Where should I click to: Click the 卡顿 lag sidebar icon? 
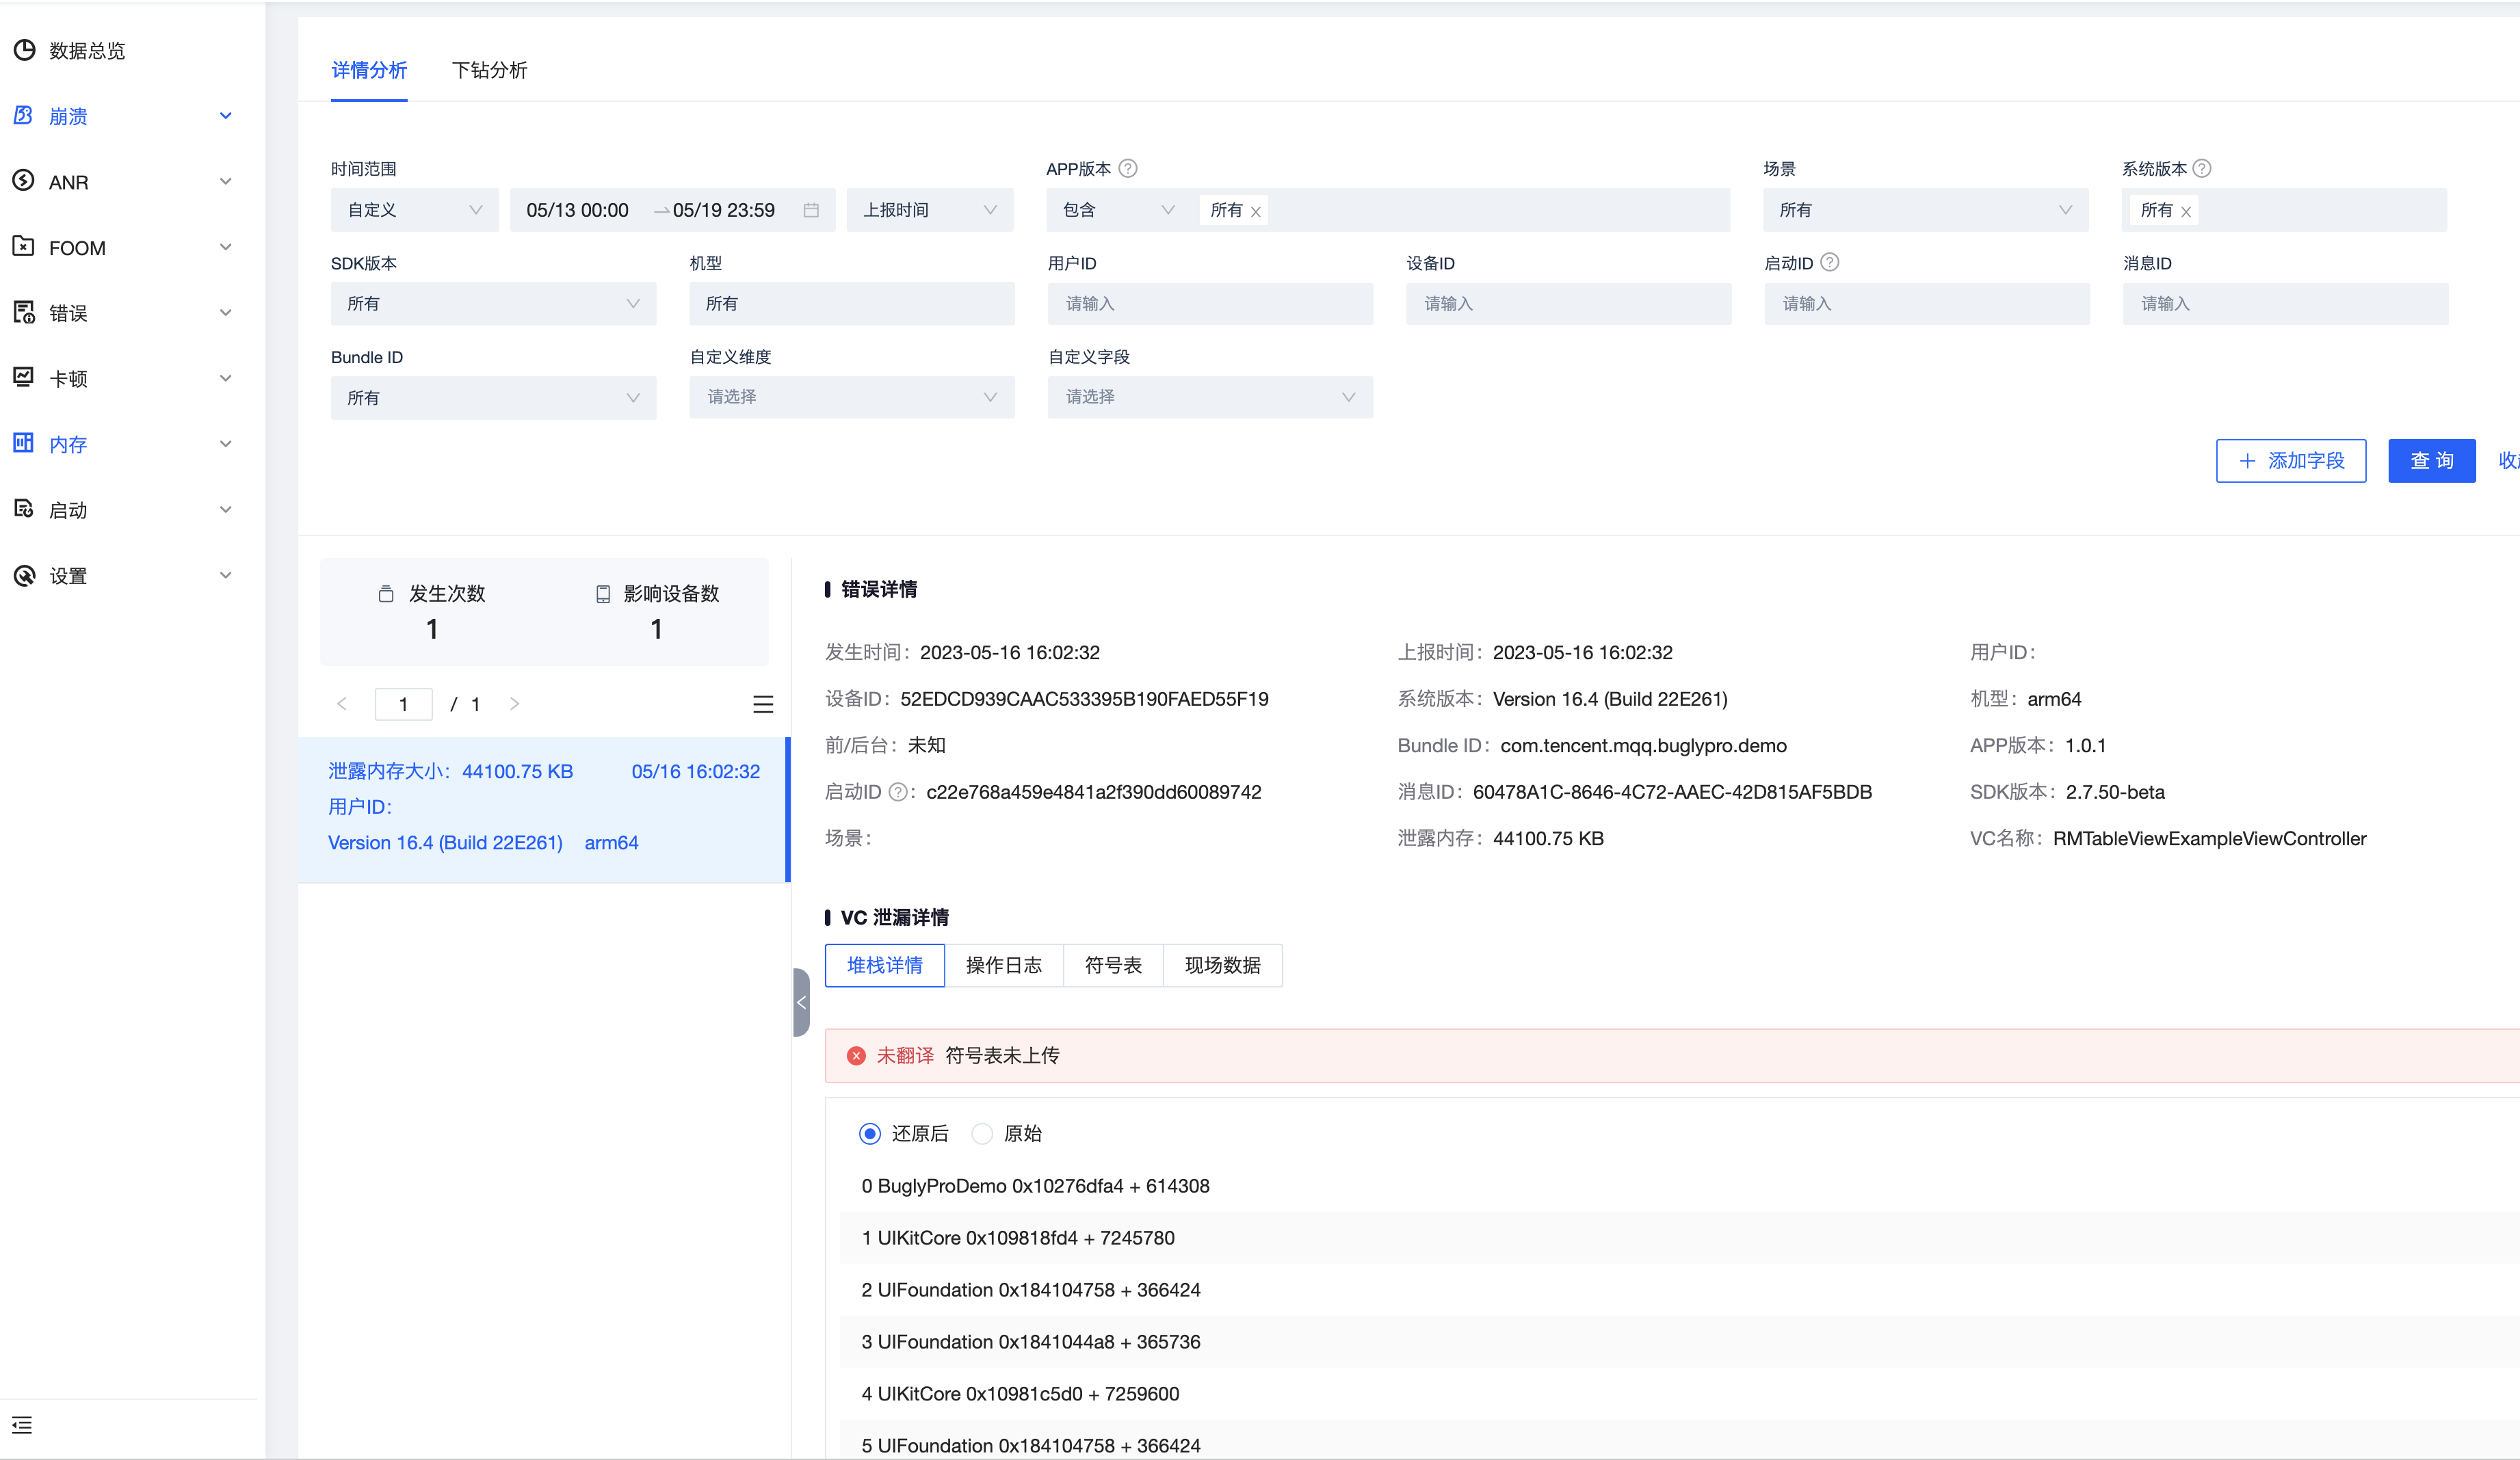click(24, 378)
